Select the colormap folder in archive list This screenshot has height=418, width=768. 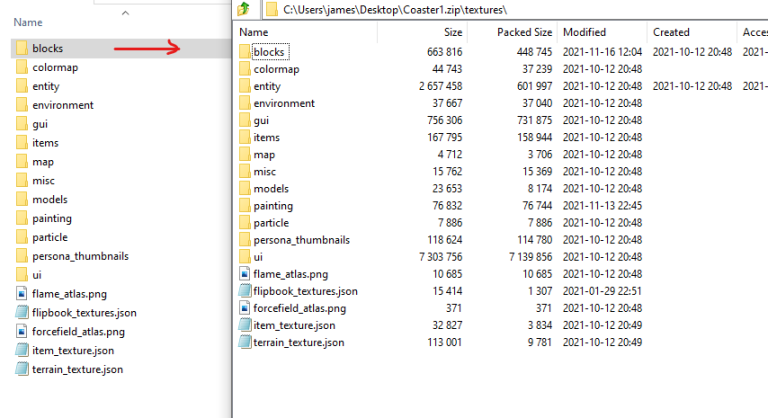point(276,69)
